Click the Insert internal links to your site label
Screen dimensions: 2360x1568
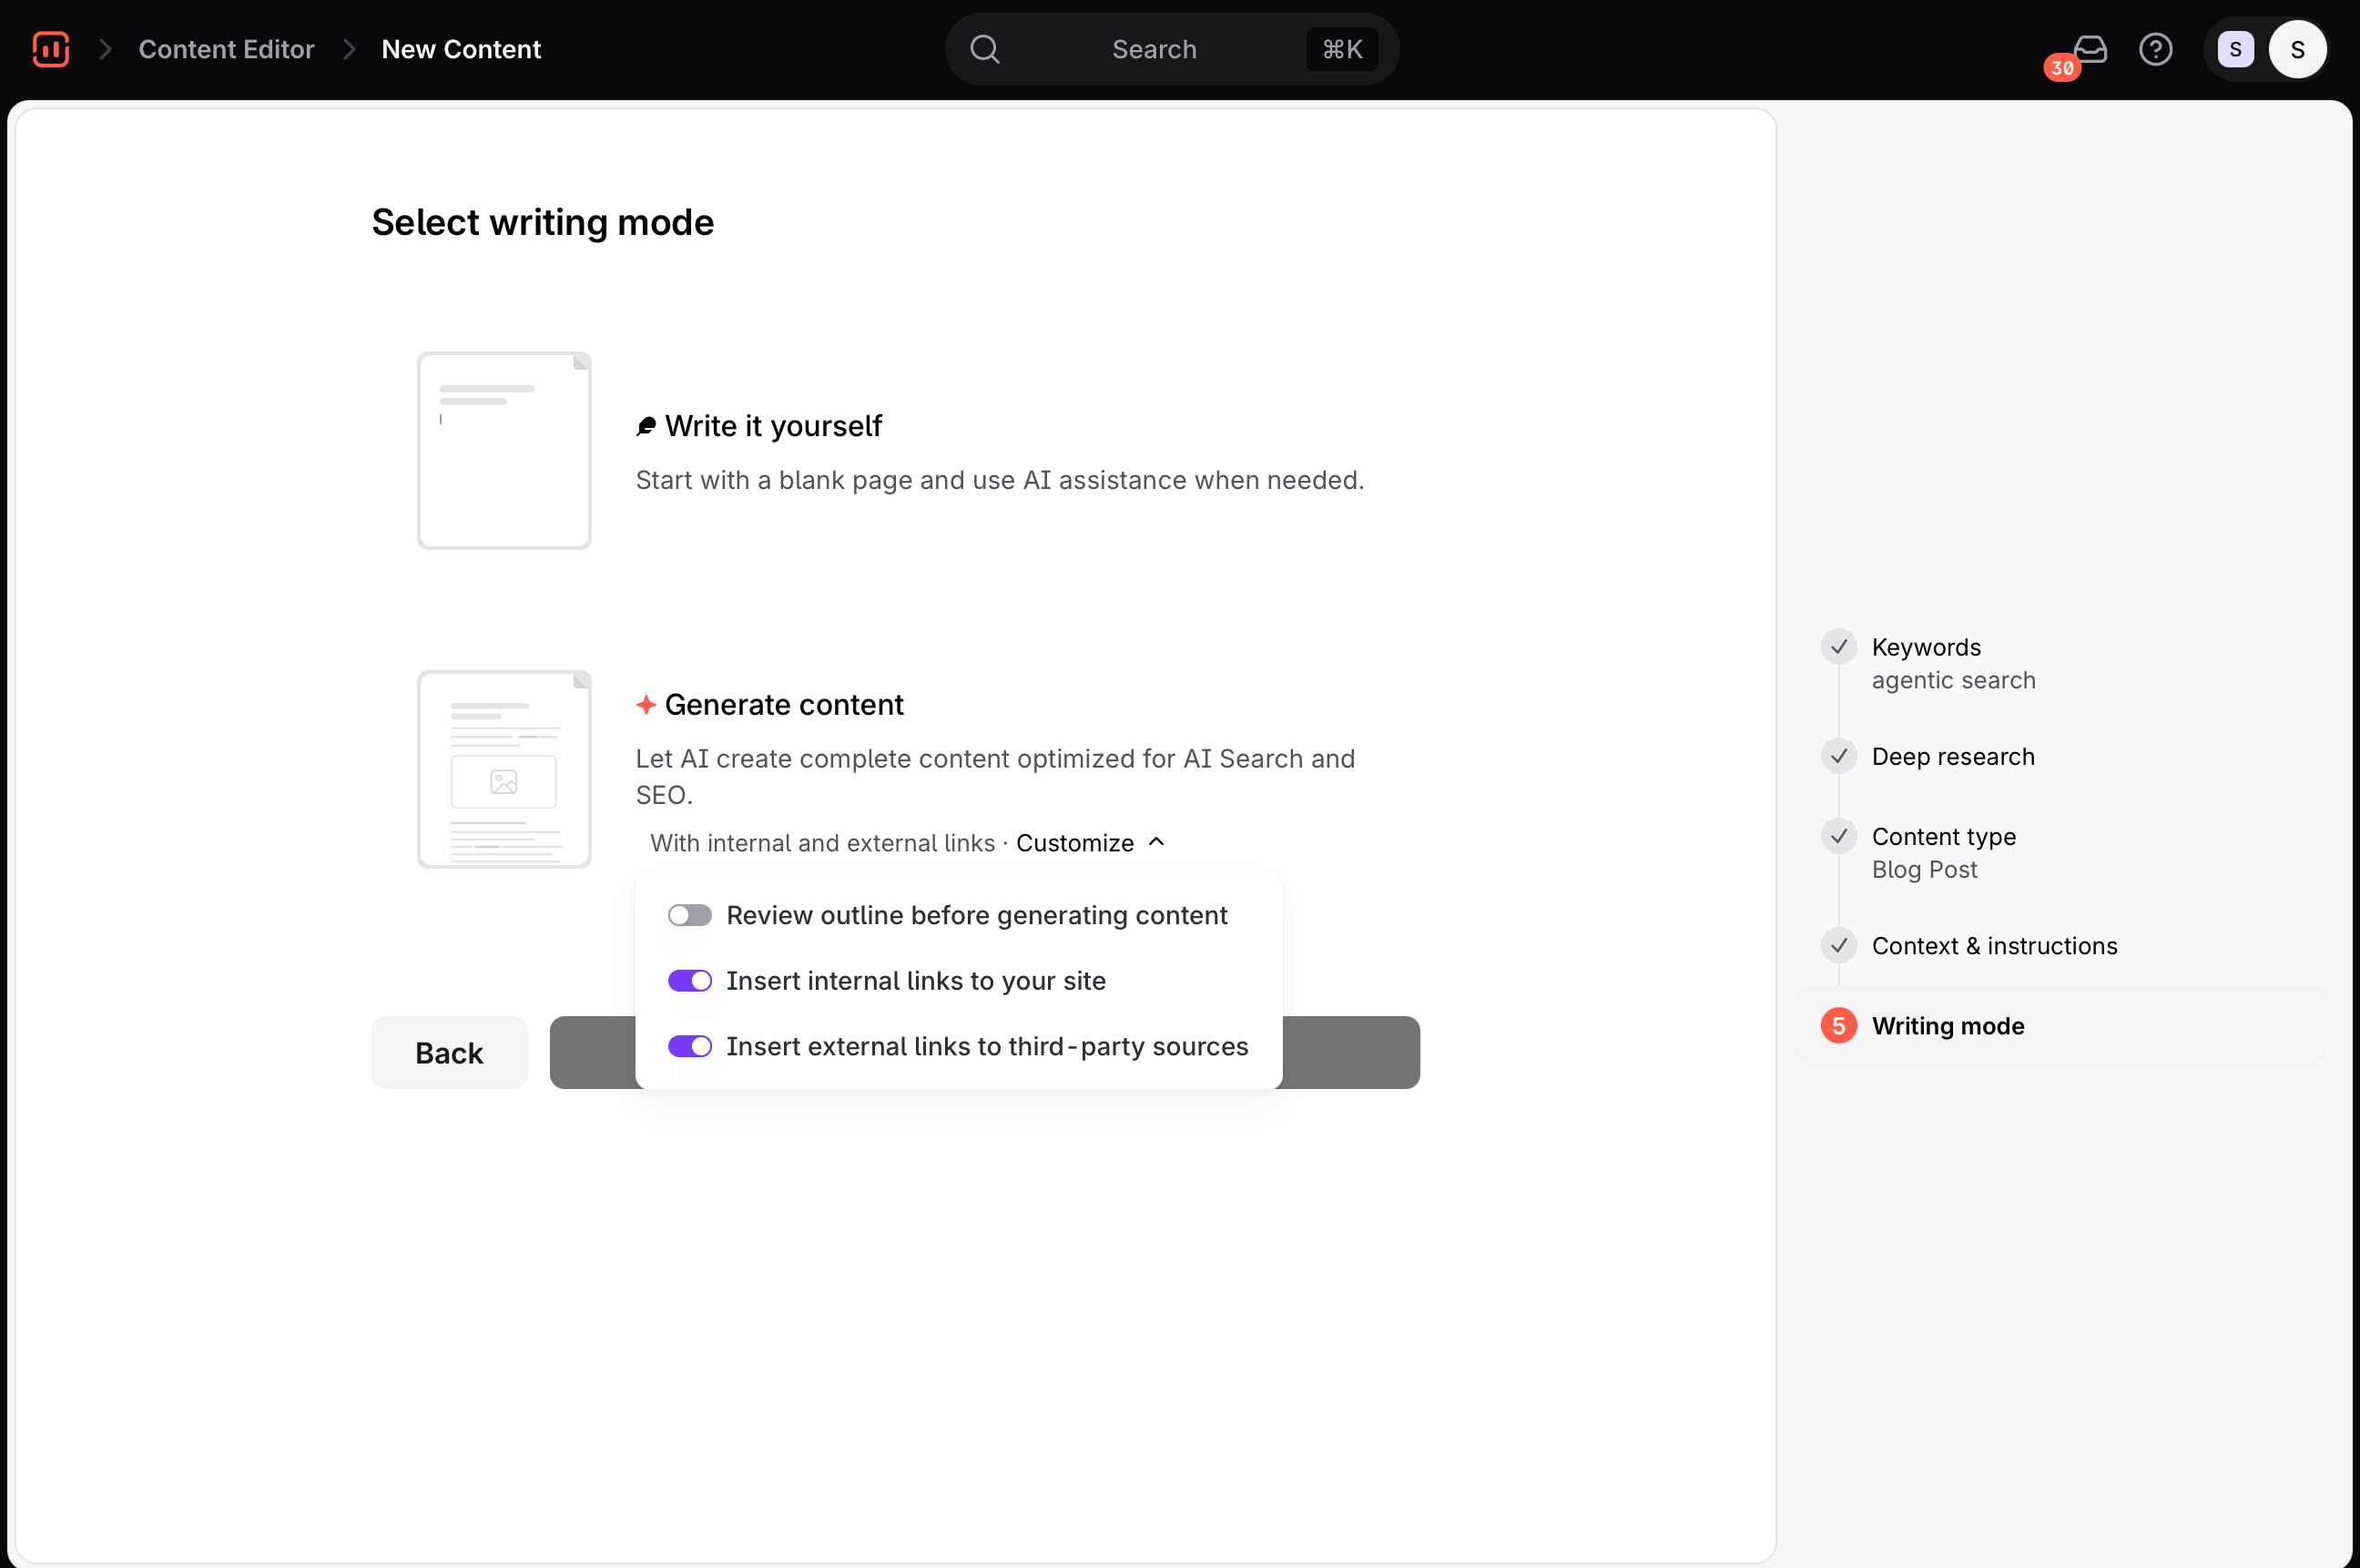click(x=916, y=981)
